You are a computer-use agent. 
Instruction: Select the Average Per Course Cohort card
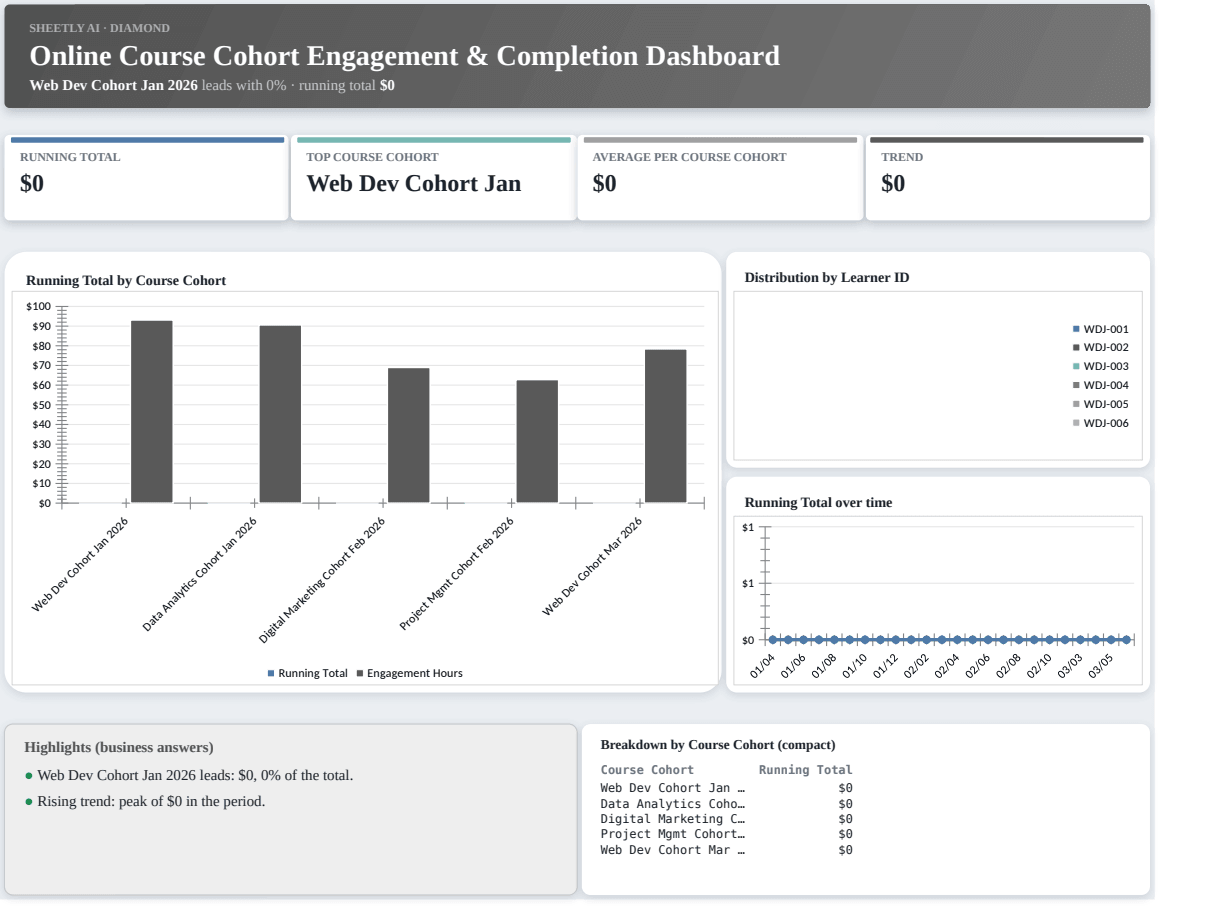point(720,179)
